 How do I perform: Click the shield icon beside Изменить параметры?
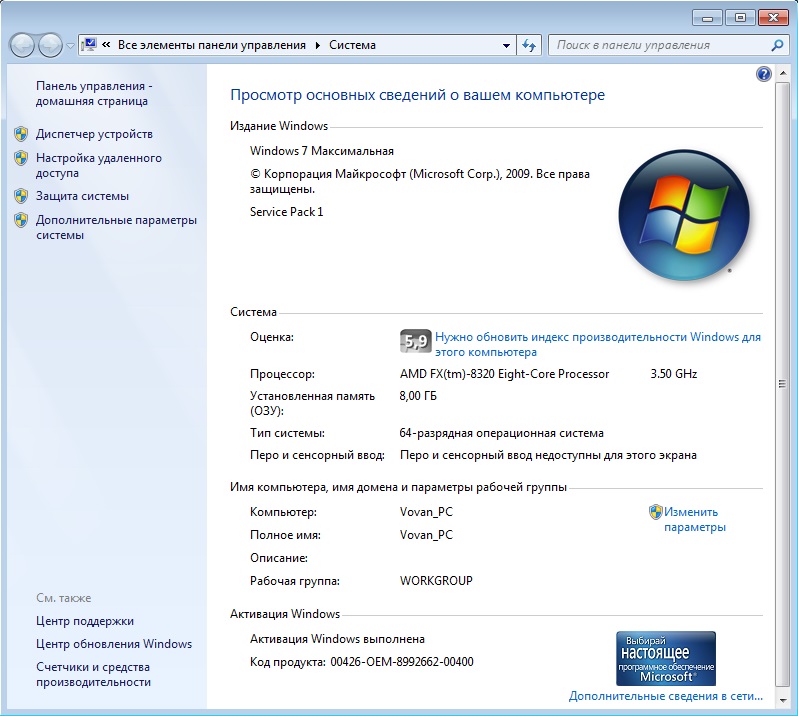click(655, 512)
